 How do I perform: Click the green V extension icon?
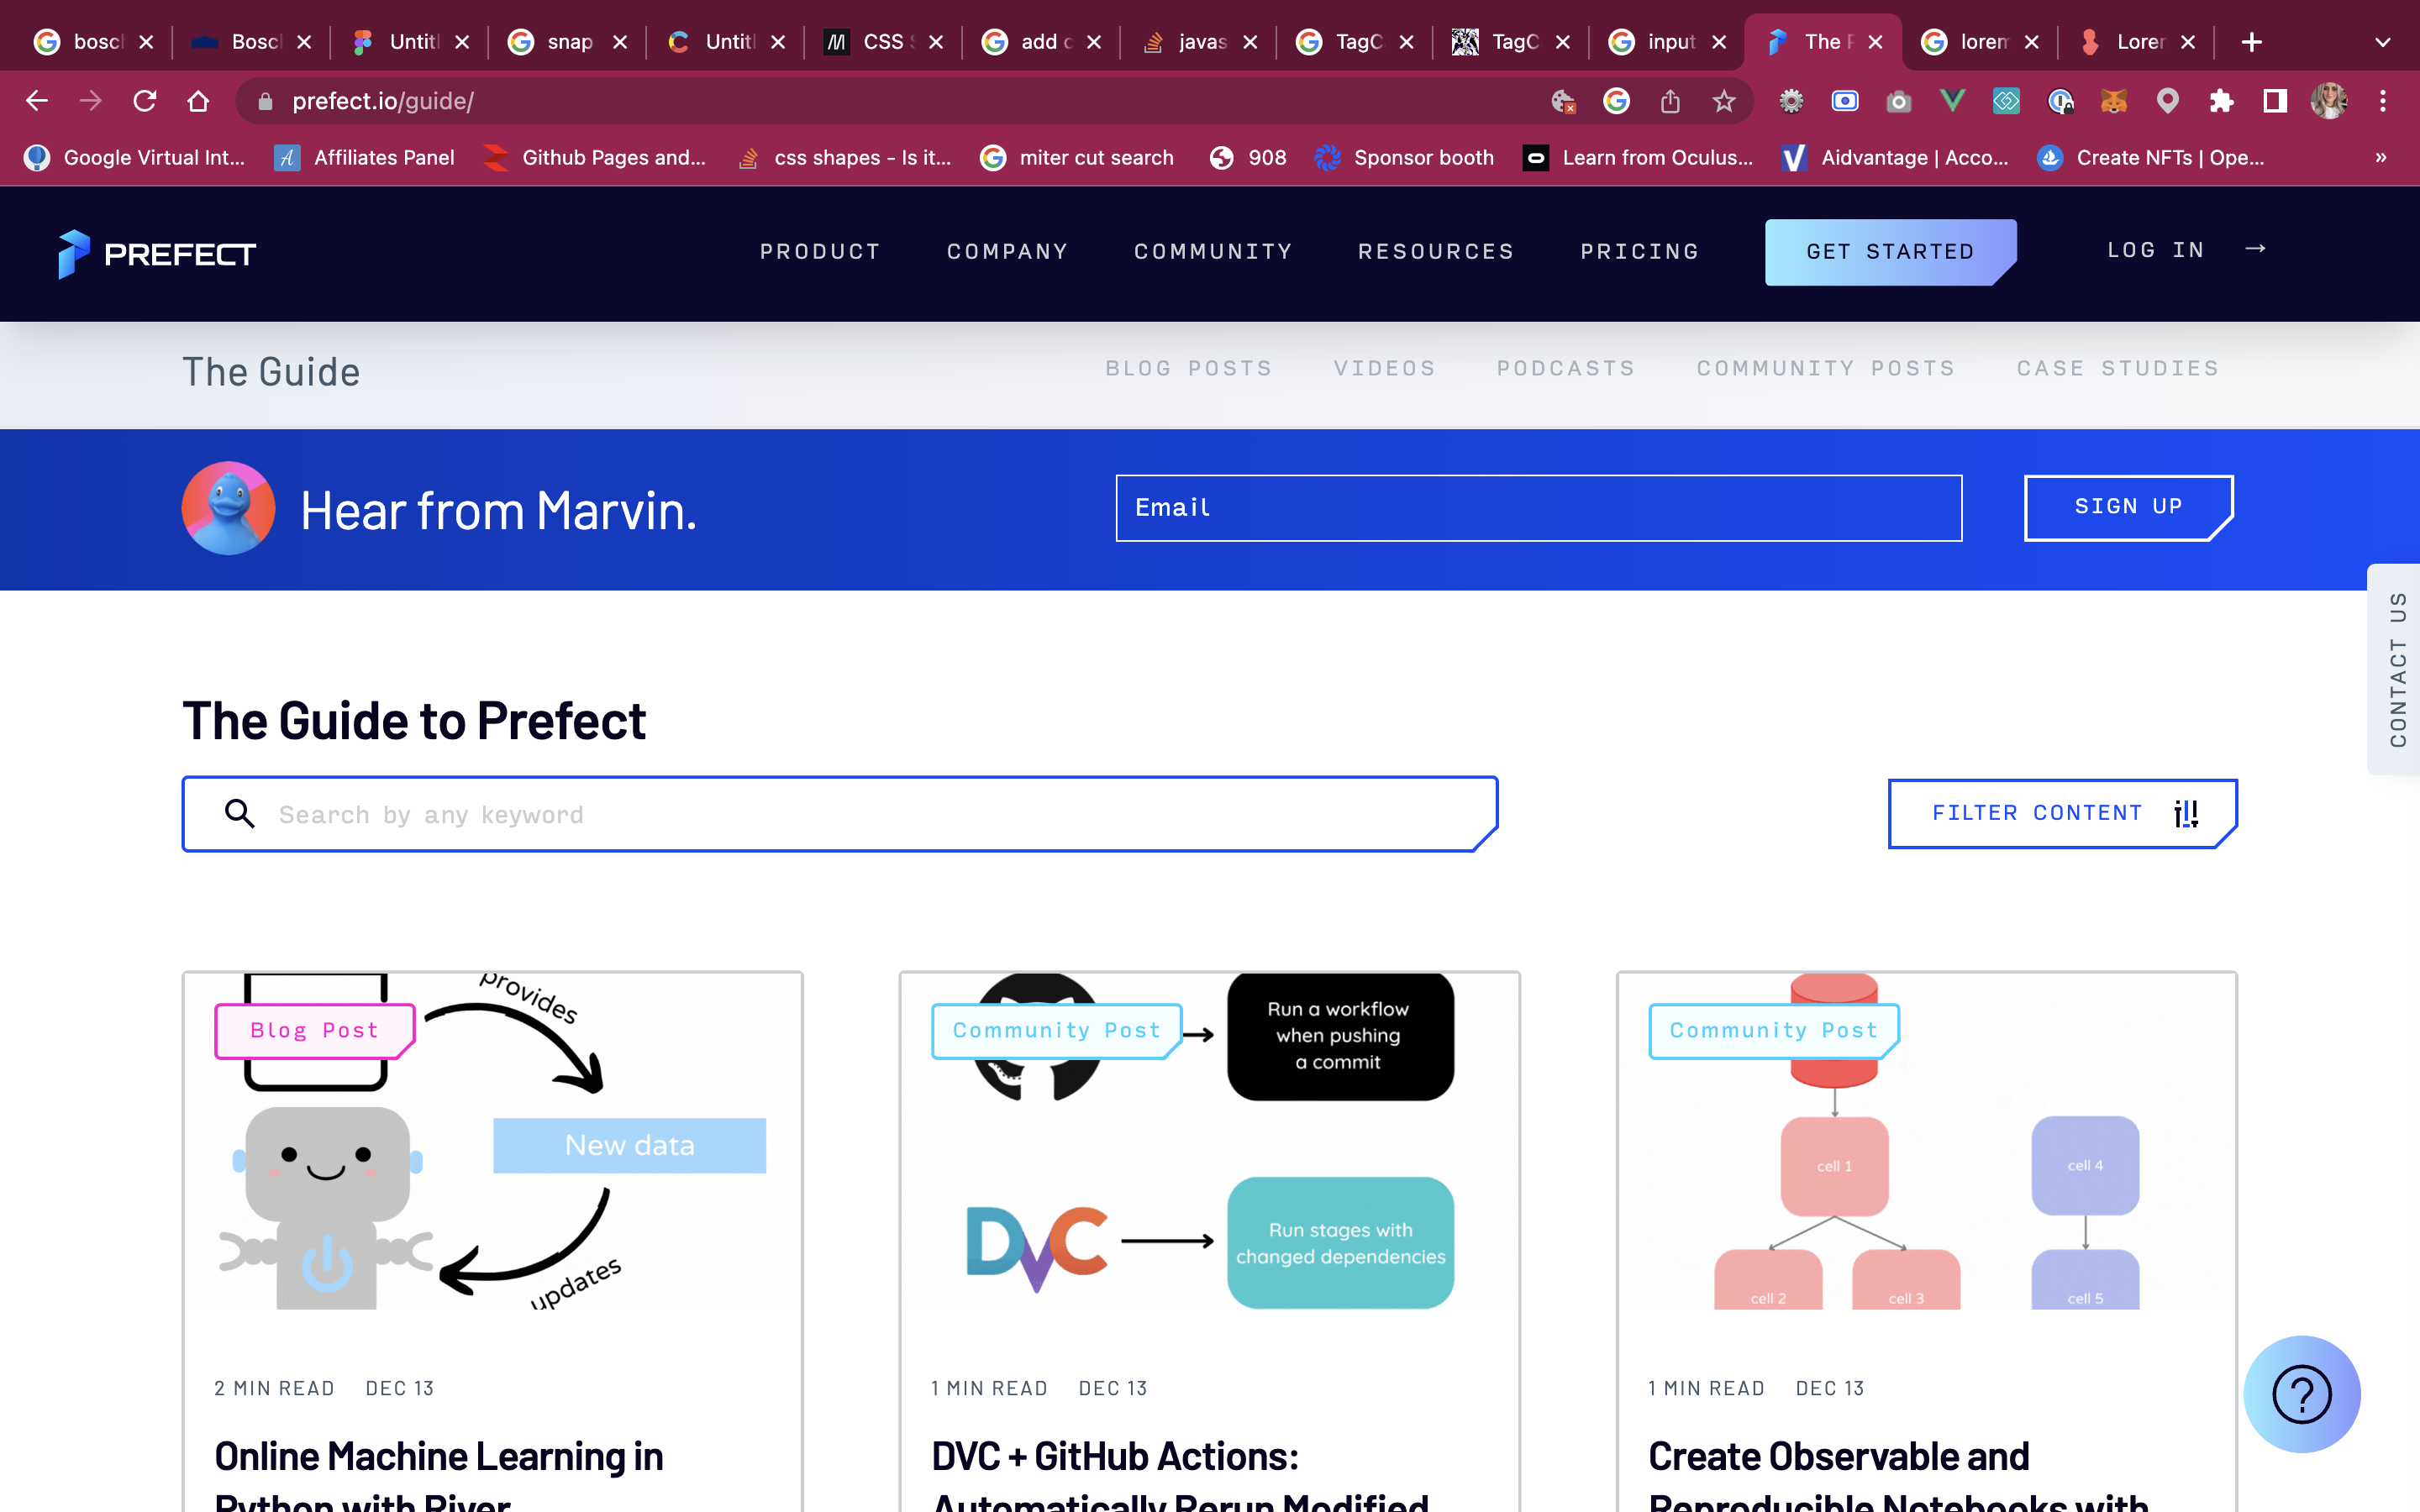tap(1952, 101)
